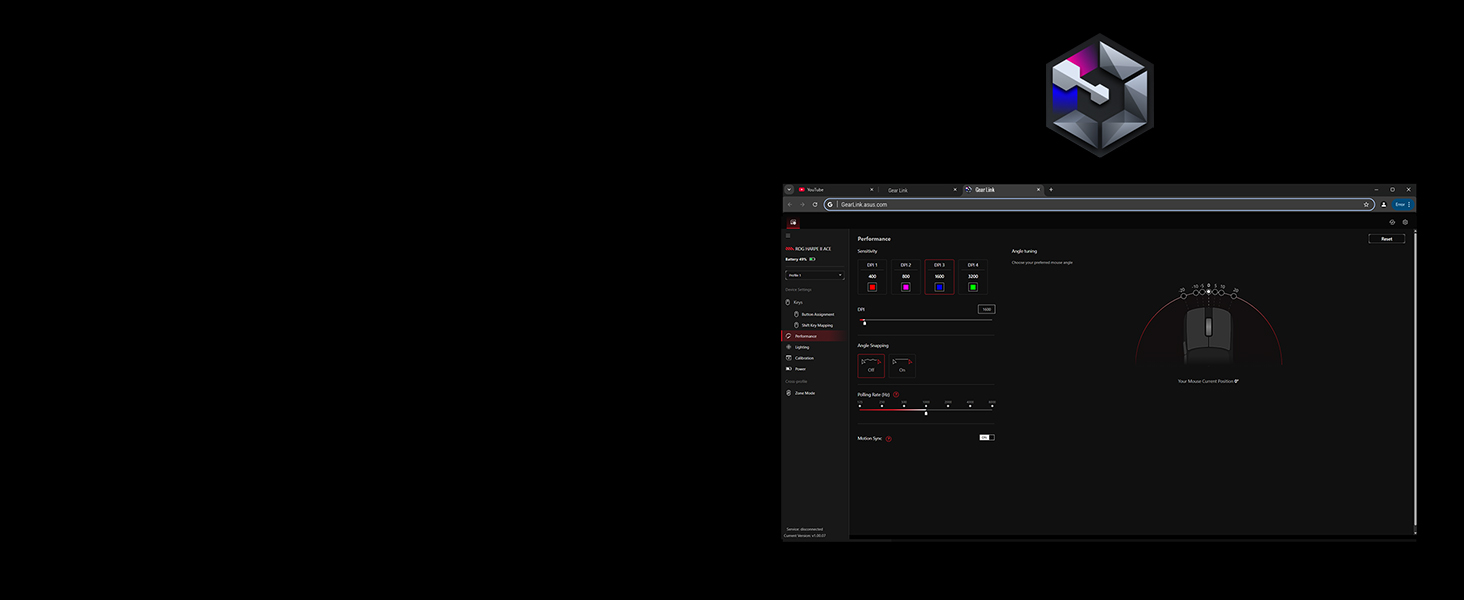Enable Angle Snapping by selecting On
Screen dimensions: 1464x600
(902, 363)
